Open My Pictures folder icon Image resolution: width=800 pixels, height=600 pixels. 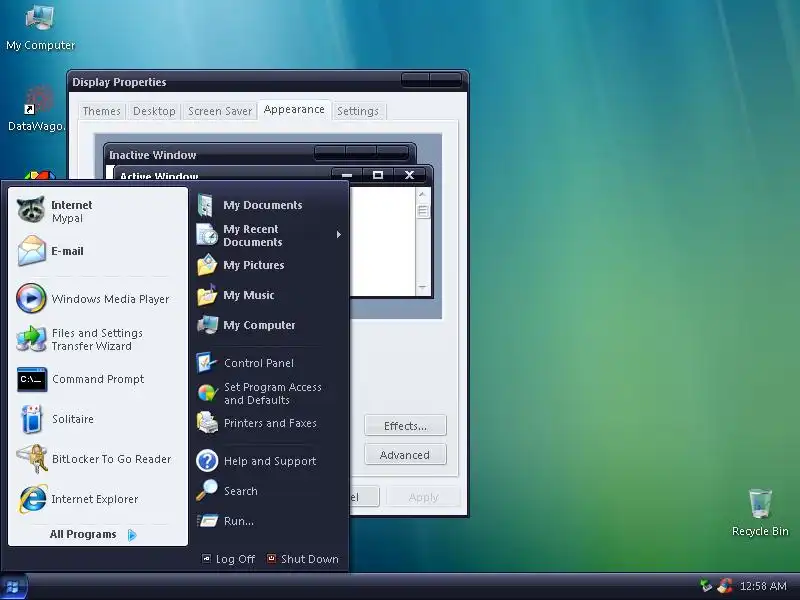click(207, 265)
